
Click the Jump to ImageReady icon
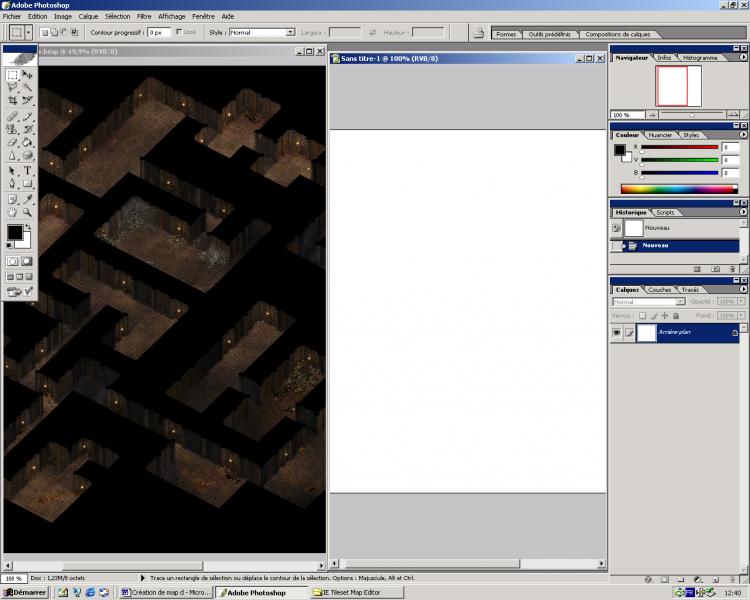pyautogui.click(x=20, y=291)
